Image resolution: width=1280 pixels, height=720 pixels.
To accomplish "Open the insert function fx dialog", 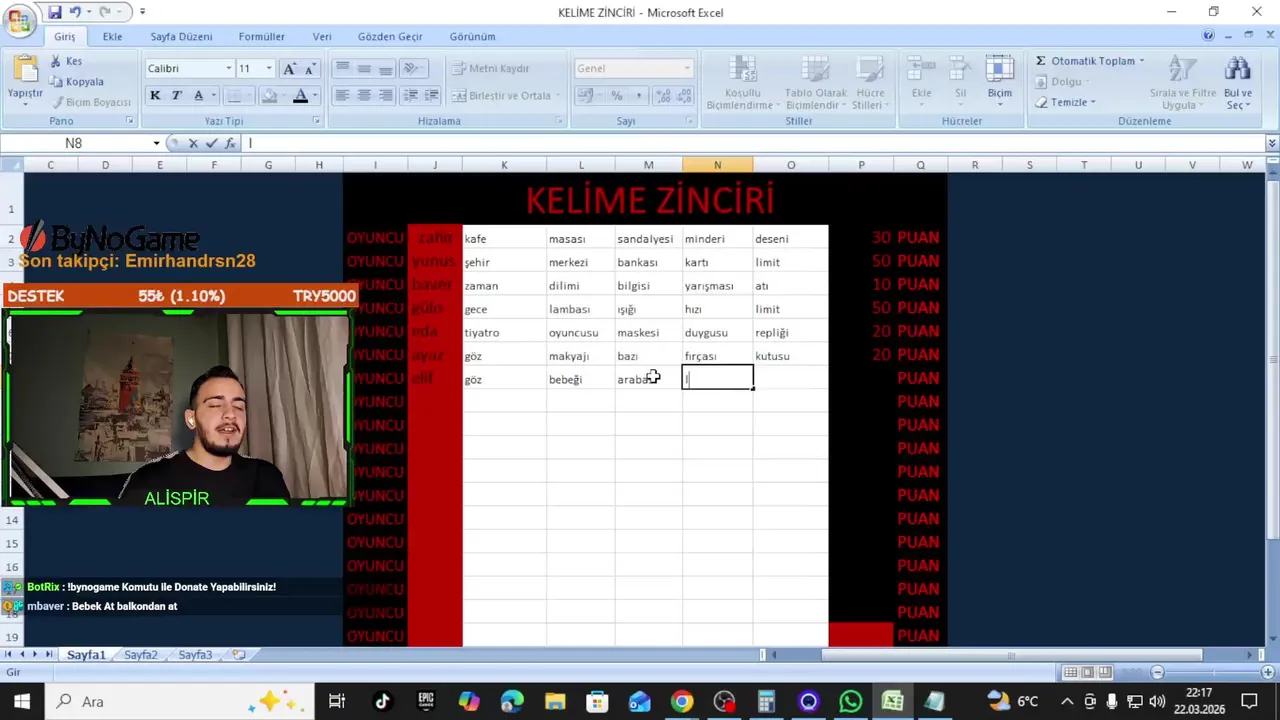I will click(230, 143).
